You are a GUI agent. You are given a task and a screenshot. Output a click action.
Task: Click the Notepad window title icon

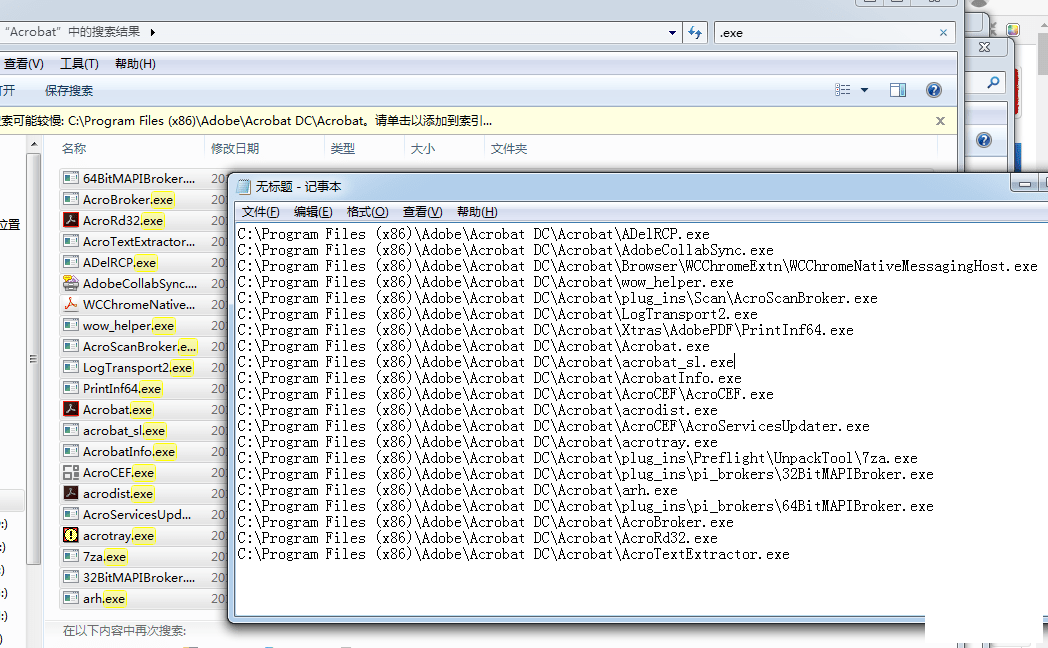tap(243, 186)
